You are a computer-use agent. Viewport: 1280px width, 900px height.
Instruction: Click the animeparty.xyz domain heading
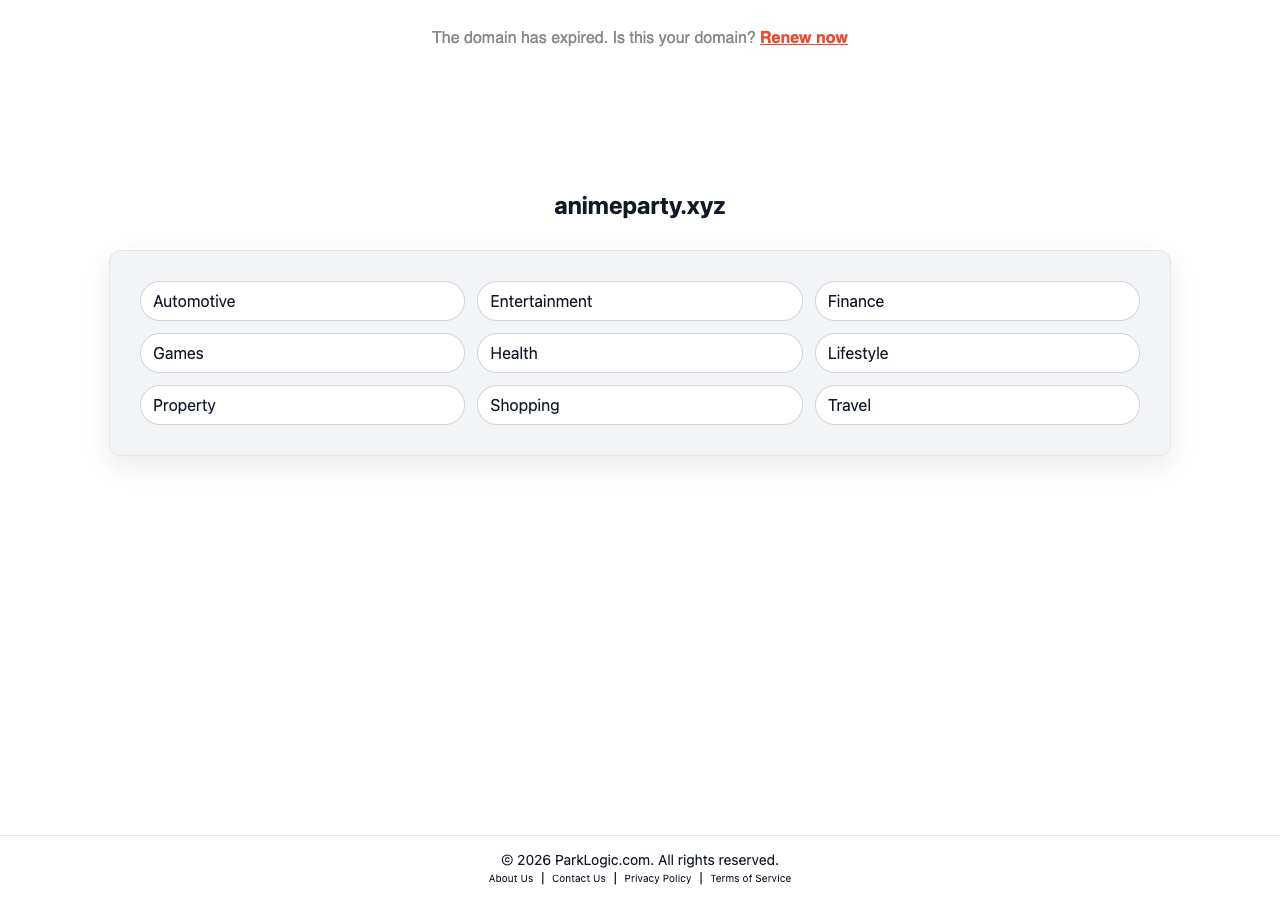[x=640, y=206]
